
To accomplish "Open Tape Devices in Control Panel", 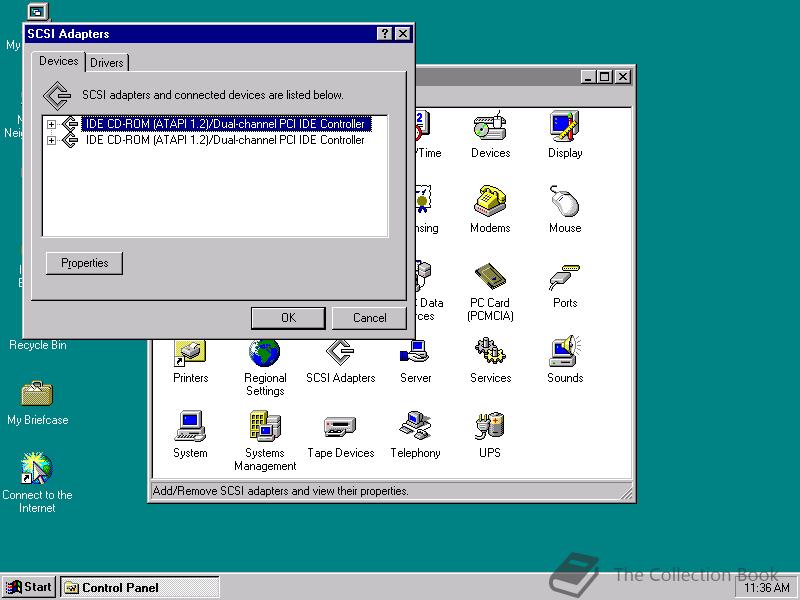I will click(340, 437).
